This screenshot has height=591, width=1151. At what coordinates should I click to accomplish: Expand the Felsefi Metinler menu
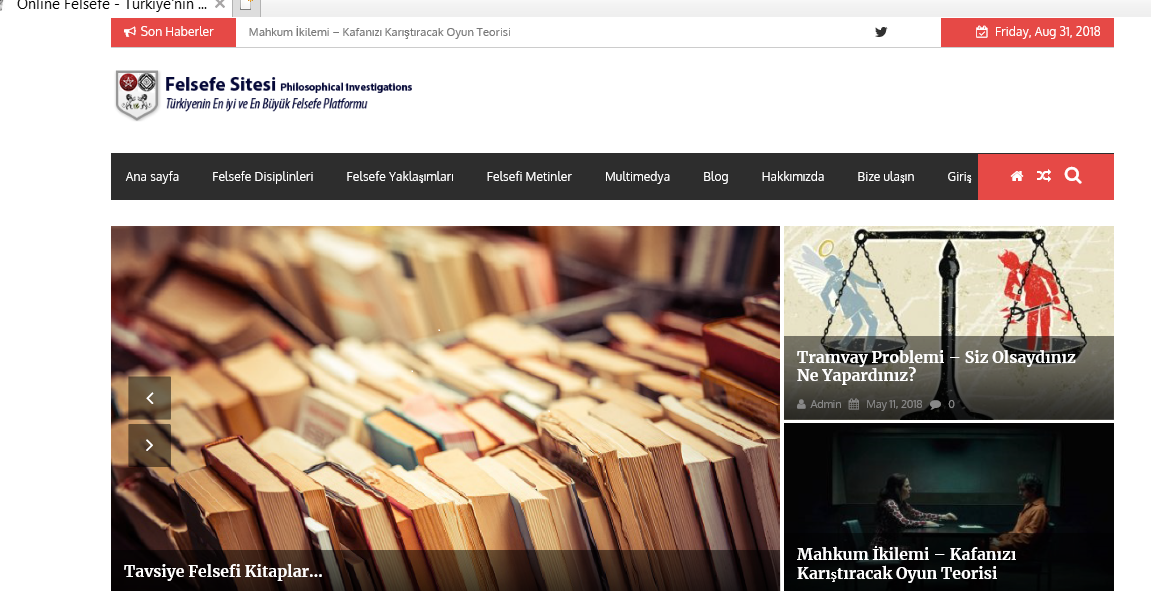(529, 177)
